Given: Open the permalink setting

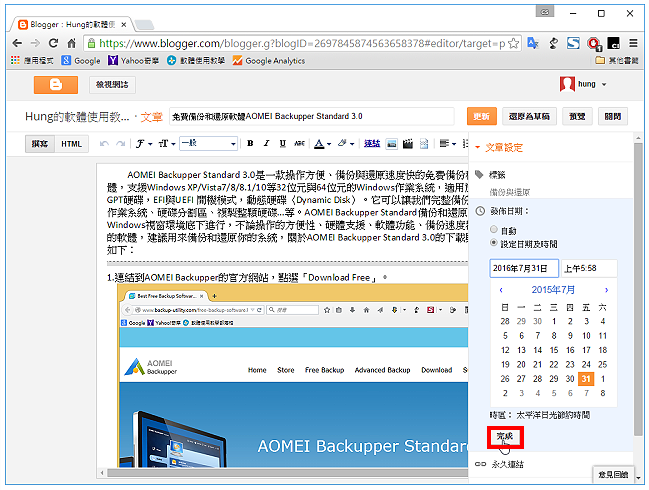Looking at the screenshot, I should pyautogui.click(x=499, y=464).
